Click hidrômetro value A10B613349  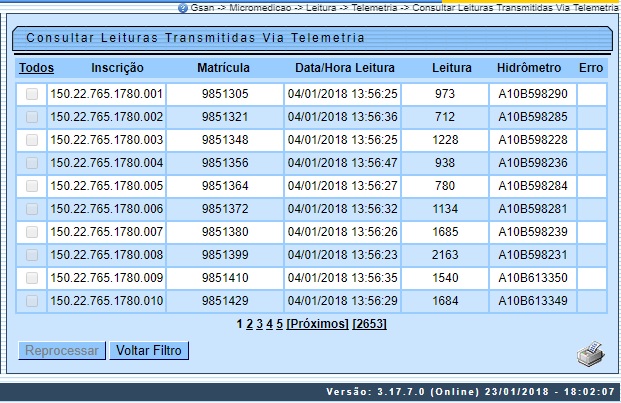click(533, 301)
